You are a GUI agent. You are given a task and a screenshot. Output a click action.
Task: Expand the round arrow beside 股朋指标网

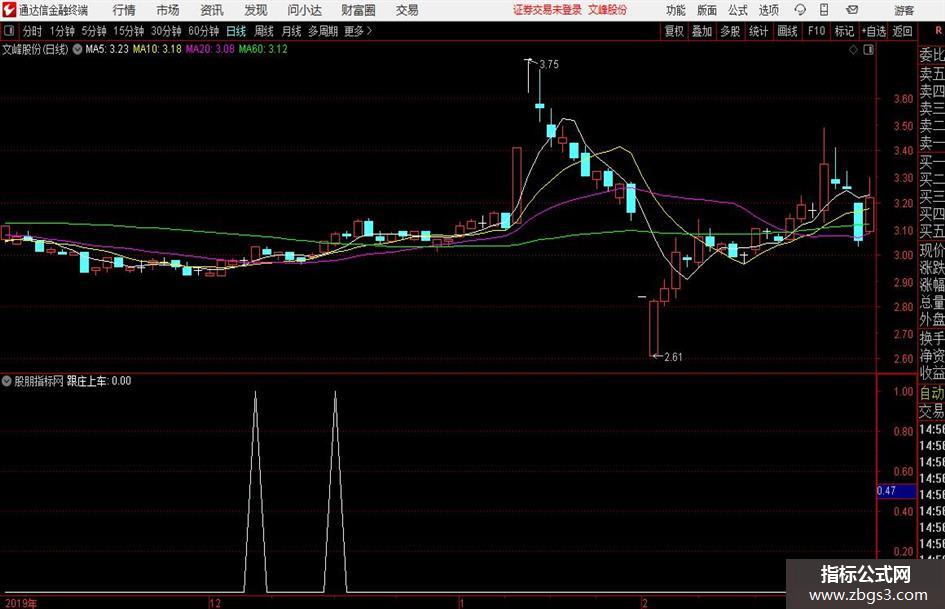coord(7,380)
